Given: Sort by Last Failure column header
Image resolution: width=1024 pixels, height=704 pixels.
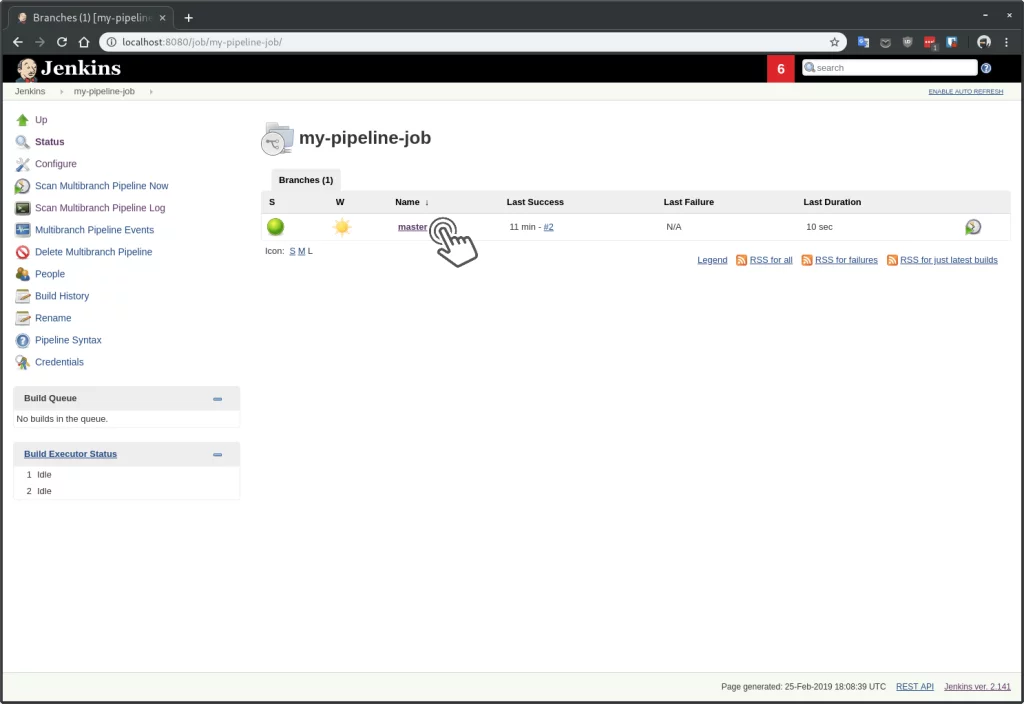Looking at the screenshot, I should pos(688,202).
